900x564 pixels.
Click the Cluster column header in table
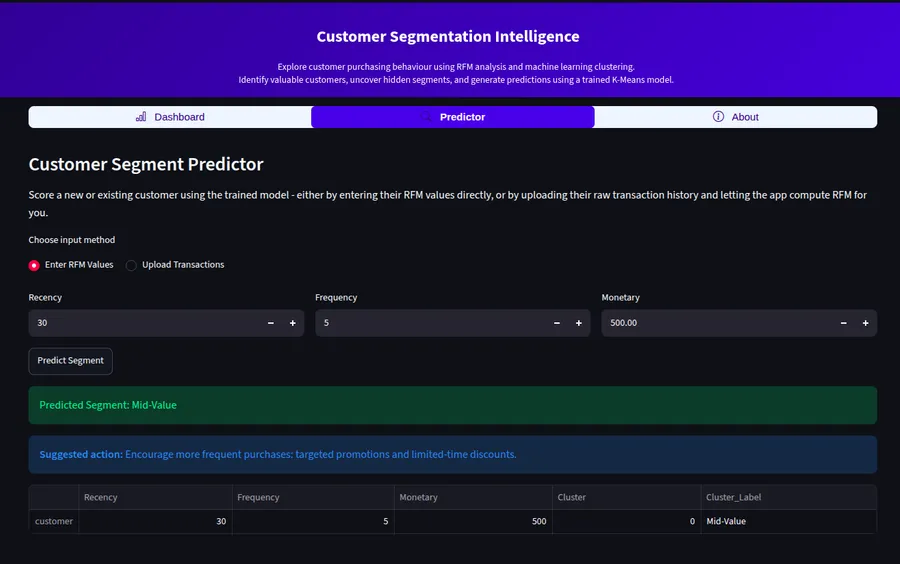point(626,497)
